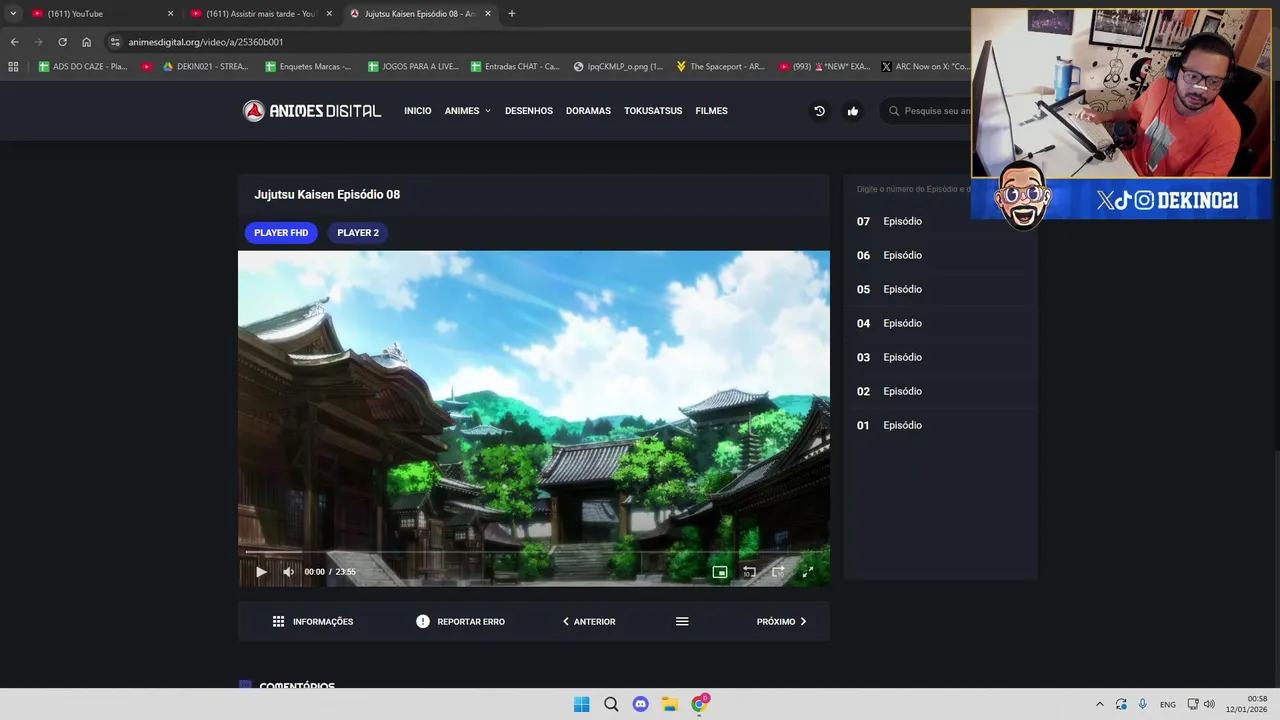Play the Jujutsu Kaisen episode video
The height and width of the screenshot is (720, 1280).
261,572
